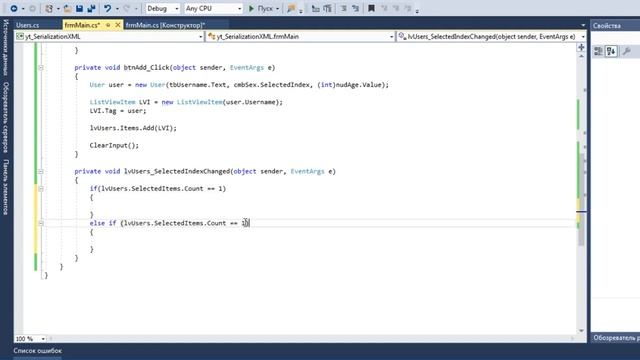Click the Redo arrow icon

coord(127,8)
